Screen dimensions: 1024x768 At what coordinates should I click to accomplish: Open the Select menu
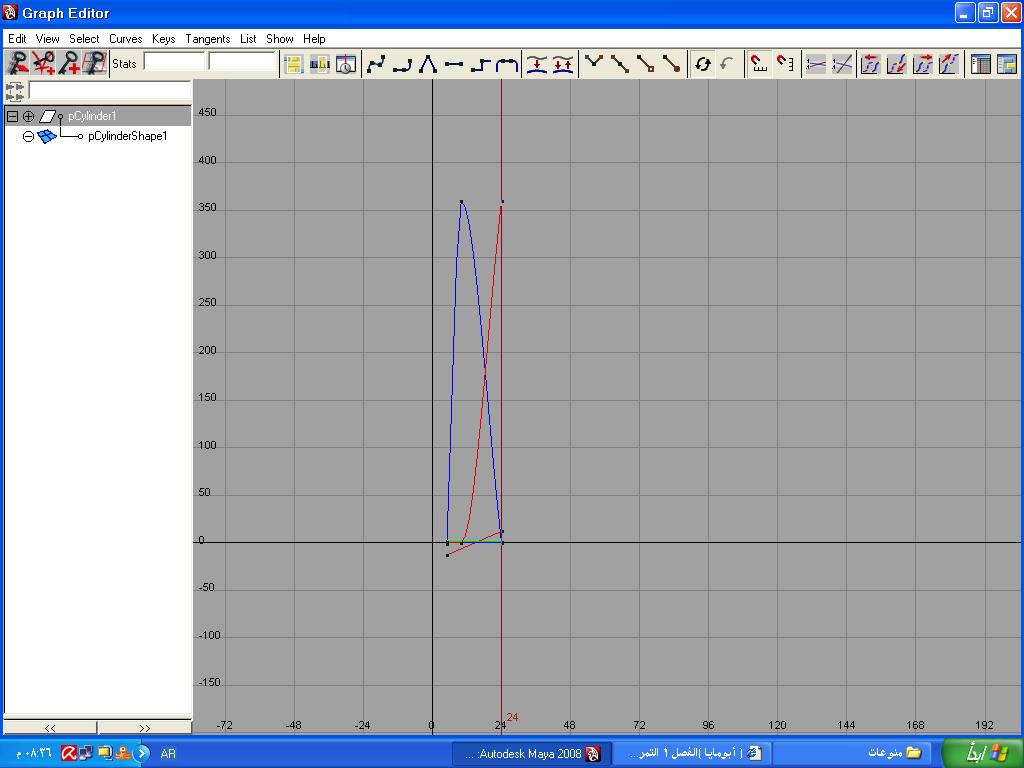point(84,39)
